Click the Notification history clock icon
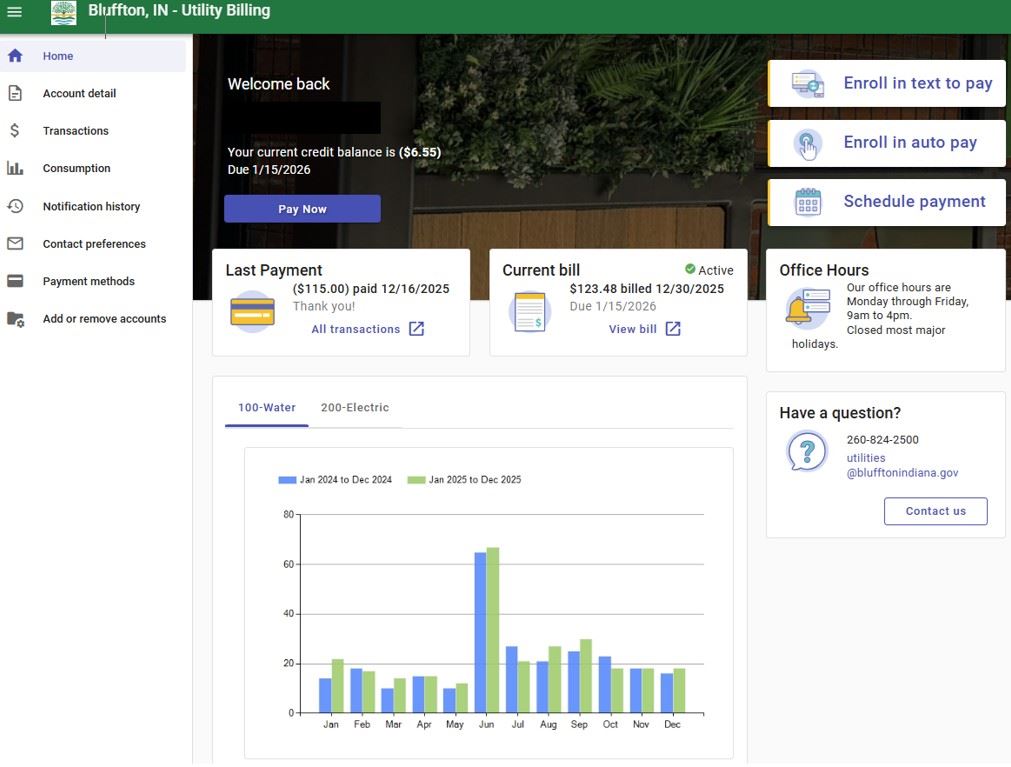Image resolution: width=1011 pixels, height=767 pixels. 13,205
